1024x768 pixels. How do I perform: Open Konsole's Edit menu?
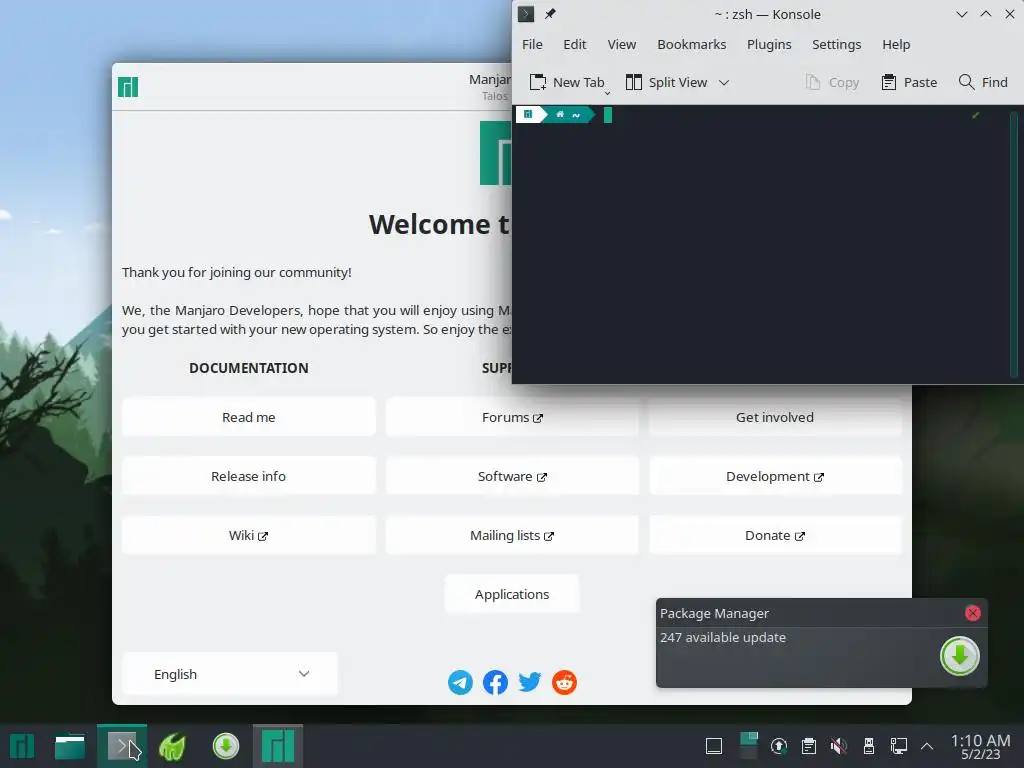575,44
